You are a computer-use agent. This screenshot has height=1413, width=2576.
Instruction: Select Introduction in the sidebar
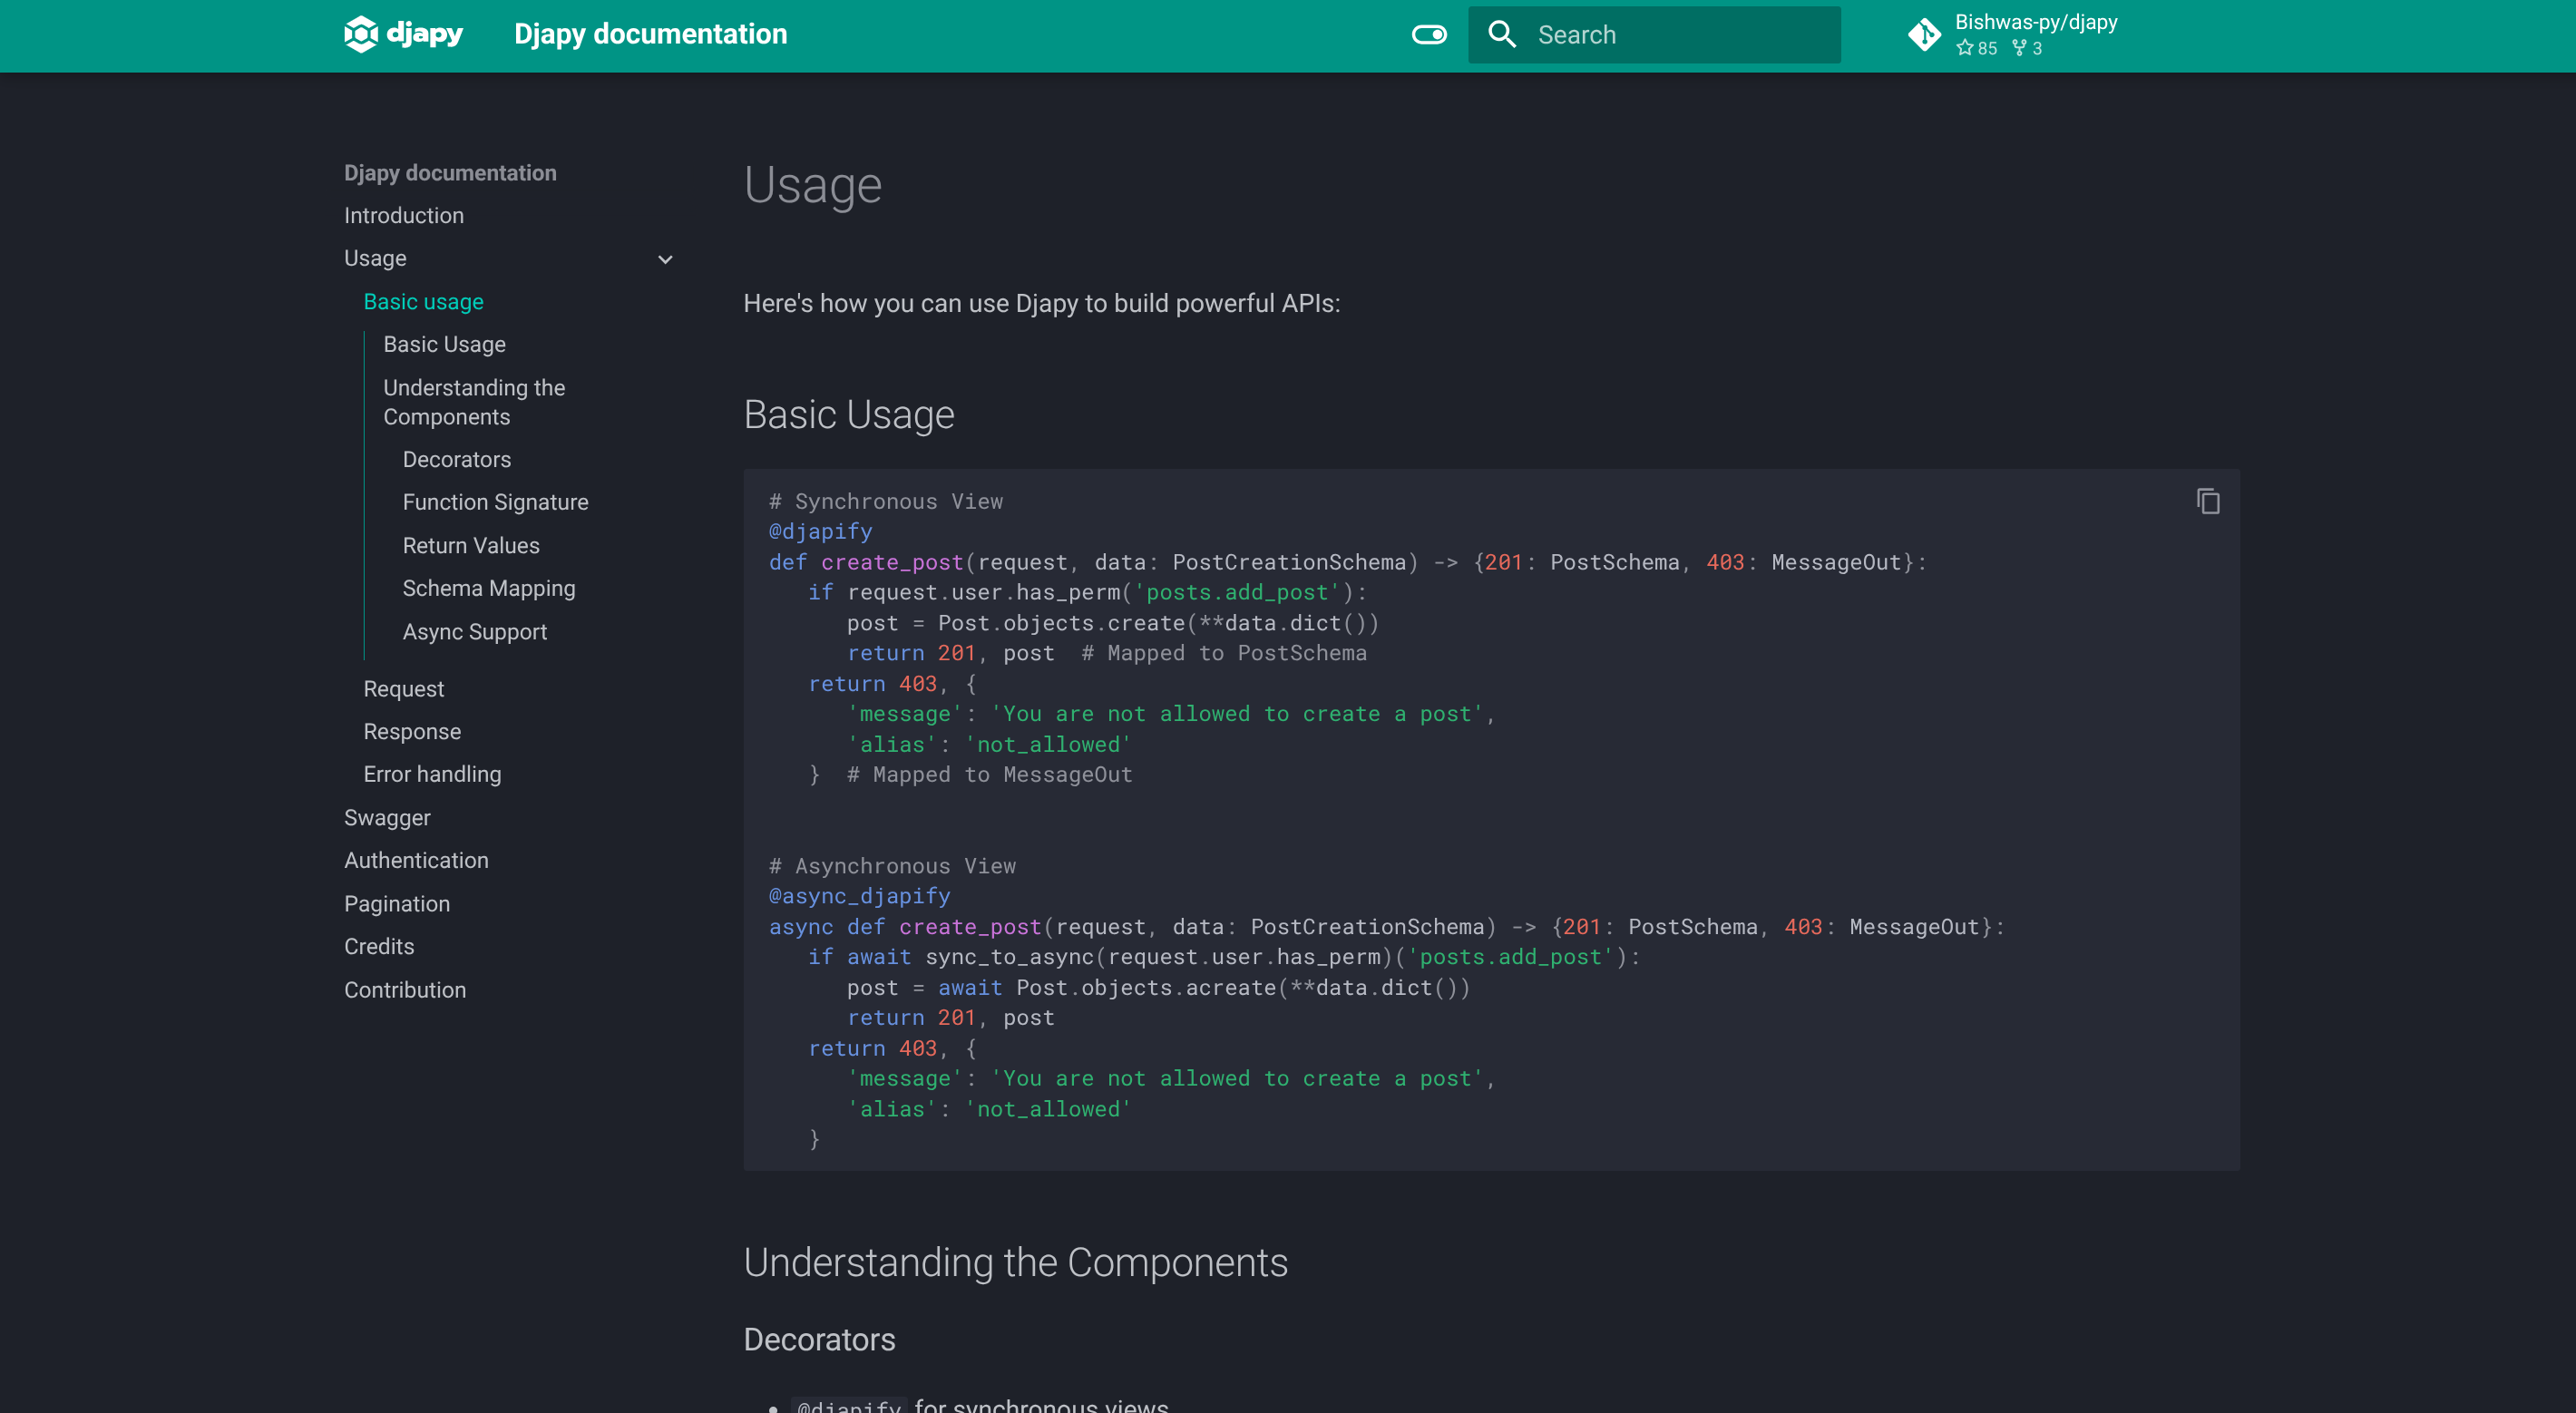pos(403,215)
